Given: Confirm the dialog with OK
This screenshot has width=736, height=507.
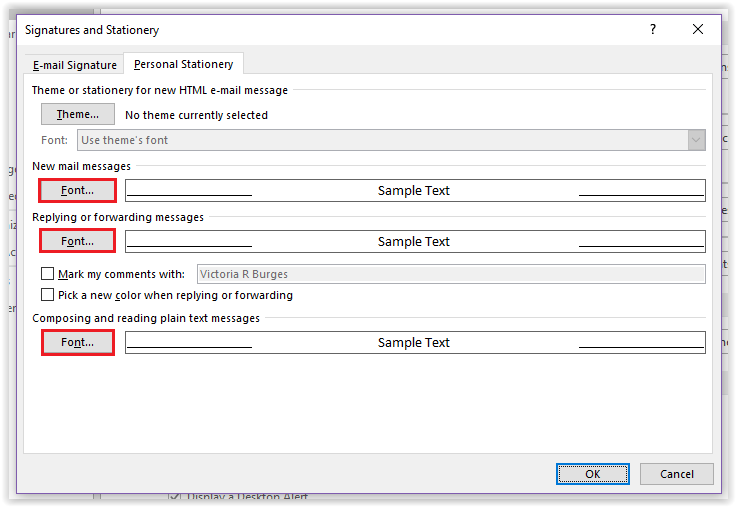Looking at the screenshot, I should pos(593,474).
